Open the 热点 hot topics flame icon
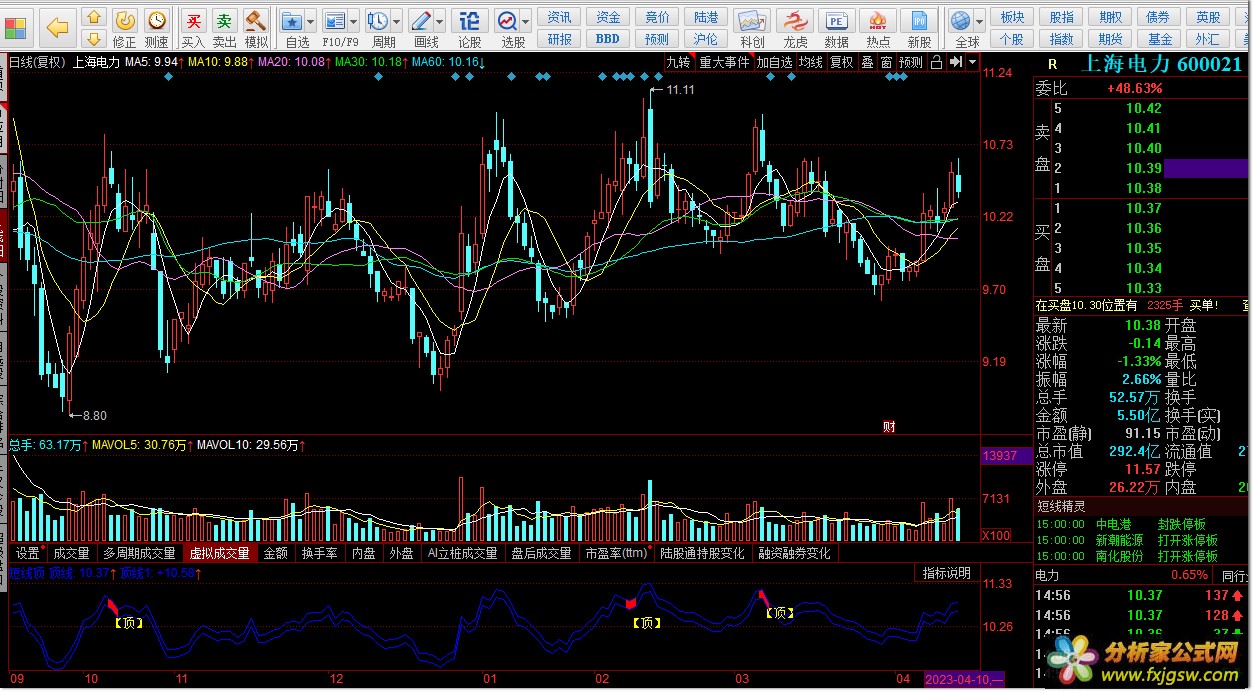This screenshot has width=1255, height=692. pos(878,28)
